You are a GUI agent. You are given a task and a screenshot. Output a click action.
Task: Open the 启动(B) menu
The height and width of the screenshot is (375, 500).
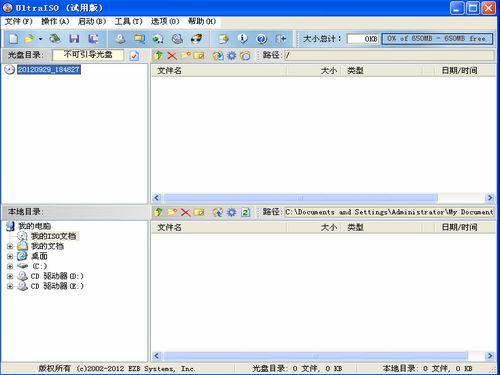[92, 21]
